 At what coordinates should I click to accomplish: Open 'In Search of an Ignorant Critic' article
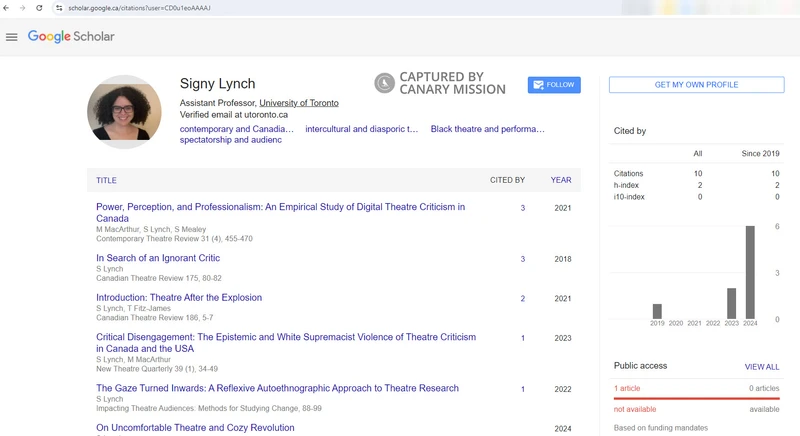[158, 258]
